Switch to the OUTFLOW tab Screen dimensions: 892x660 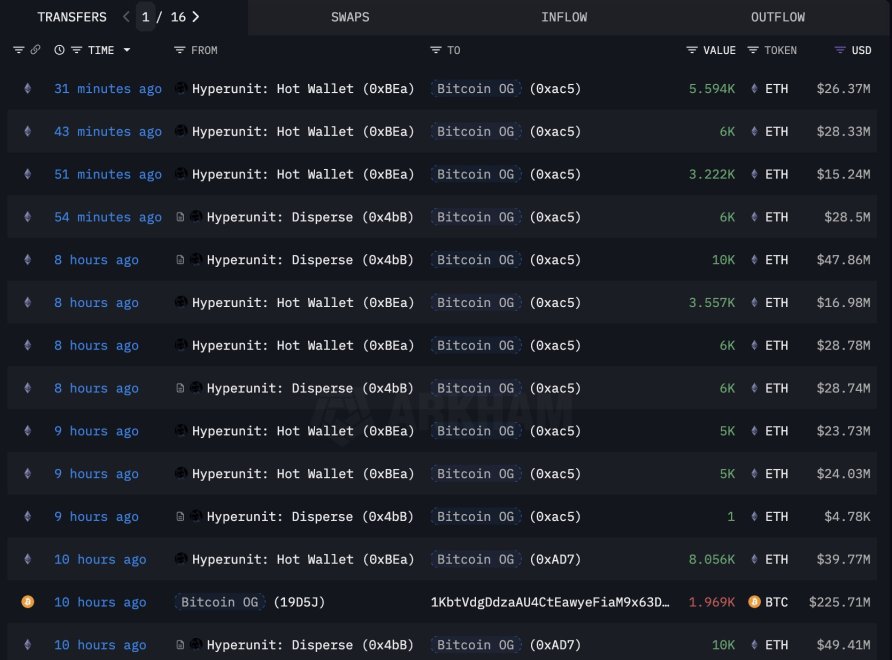click(x=778, y=16)
